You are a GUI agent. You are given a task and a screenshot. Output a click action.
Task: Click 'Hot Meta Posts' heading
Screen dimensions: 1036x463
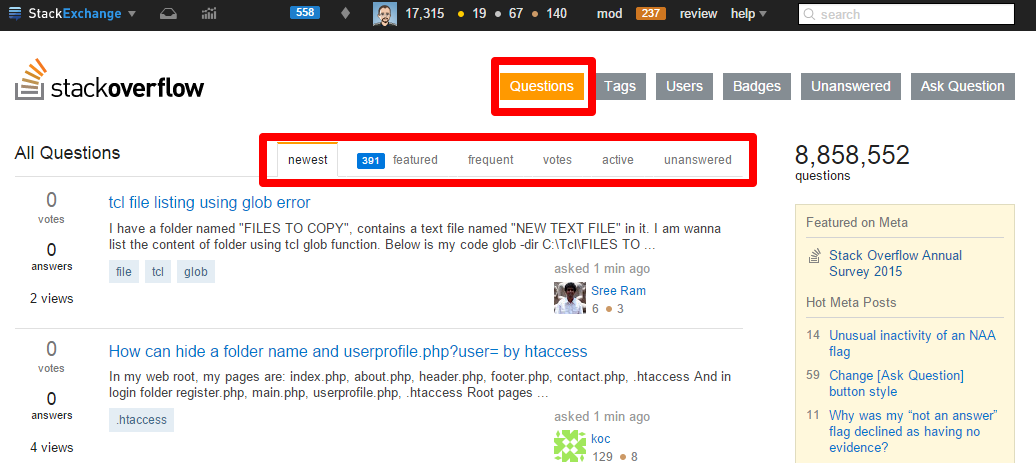point(851,303)
